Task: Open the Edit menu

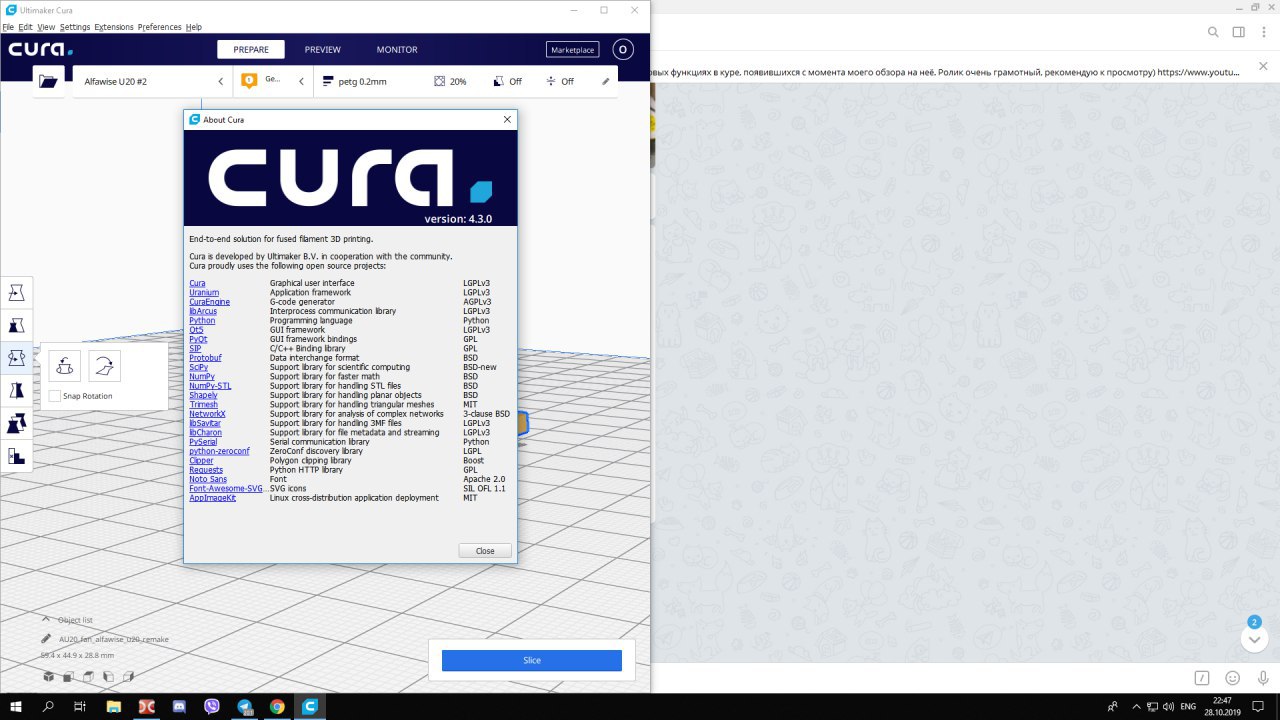Action: [x=26, y=27]
